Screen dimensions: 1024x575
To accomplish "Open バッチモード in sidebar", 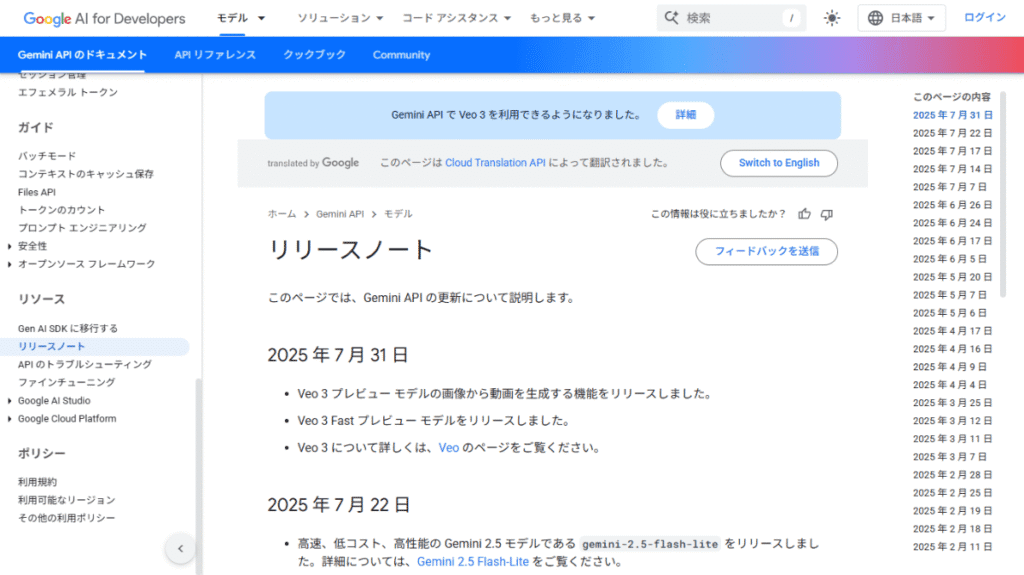I will coord(47,156).
